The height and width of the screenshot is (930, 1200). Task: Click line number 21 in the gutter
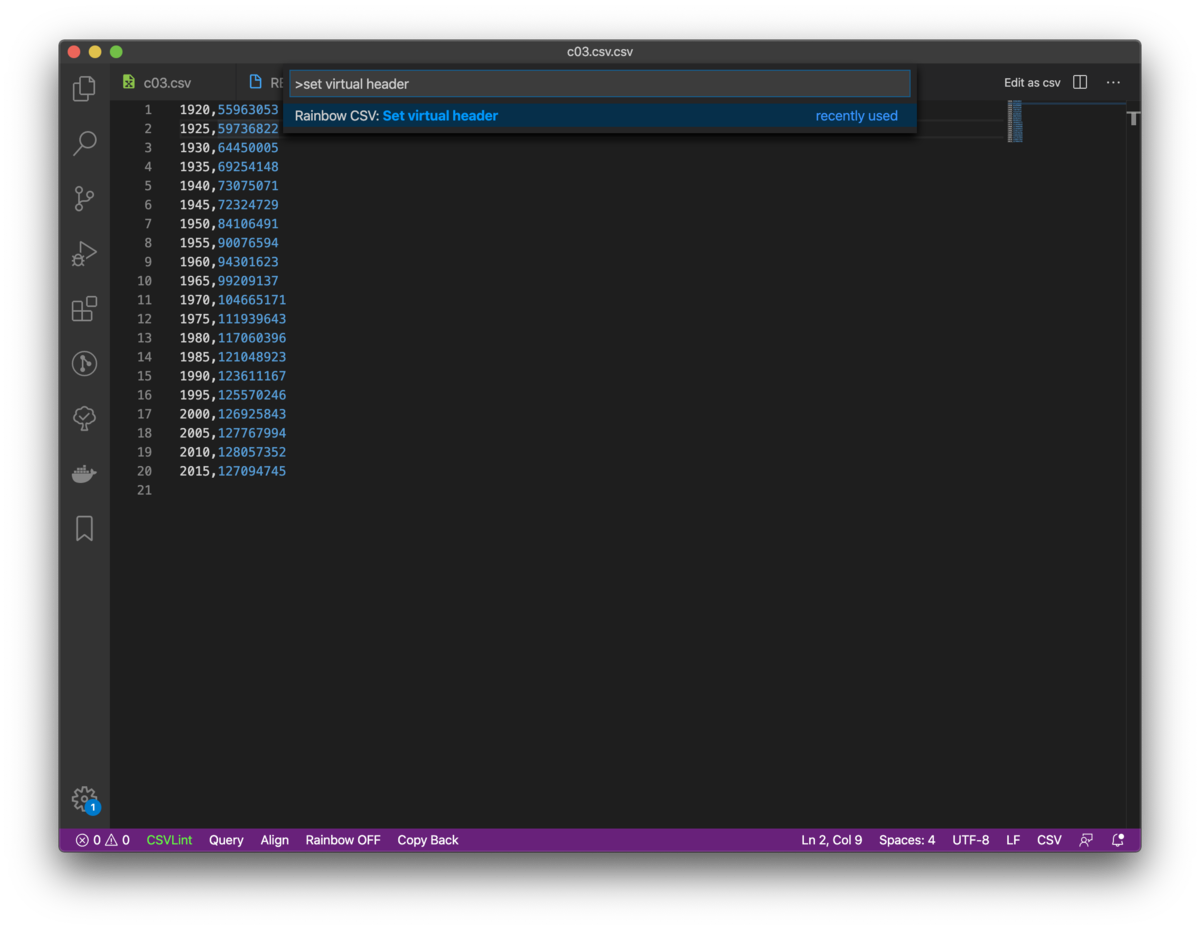144,490
